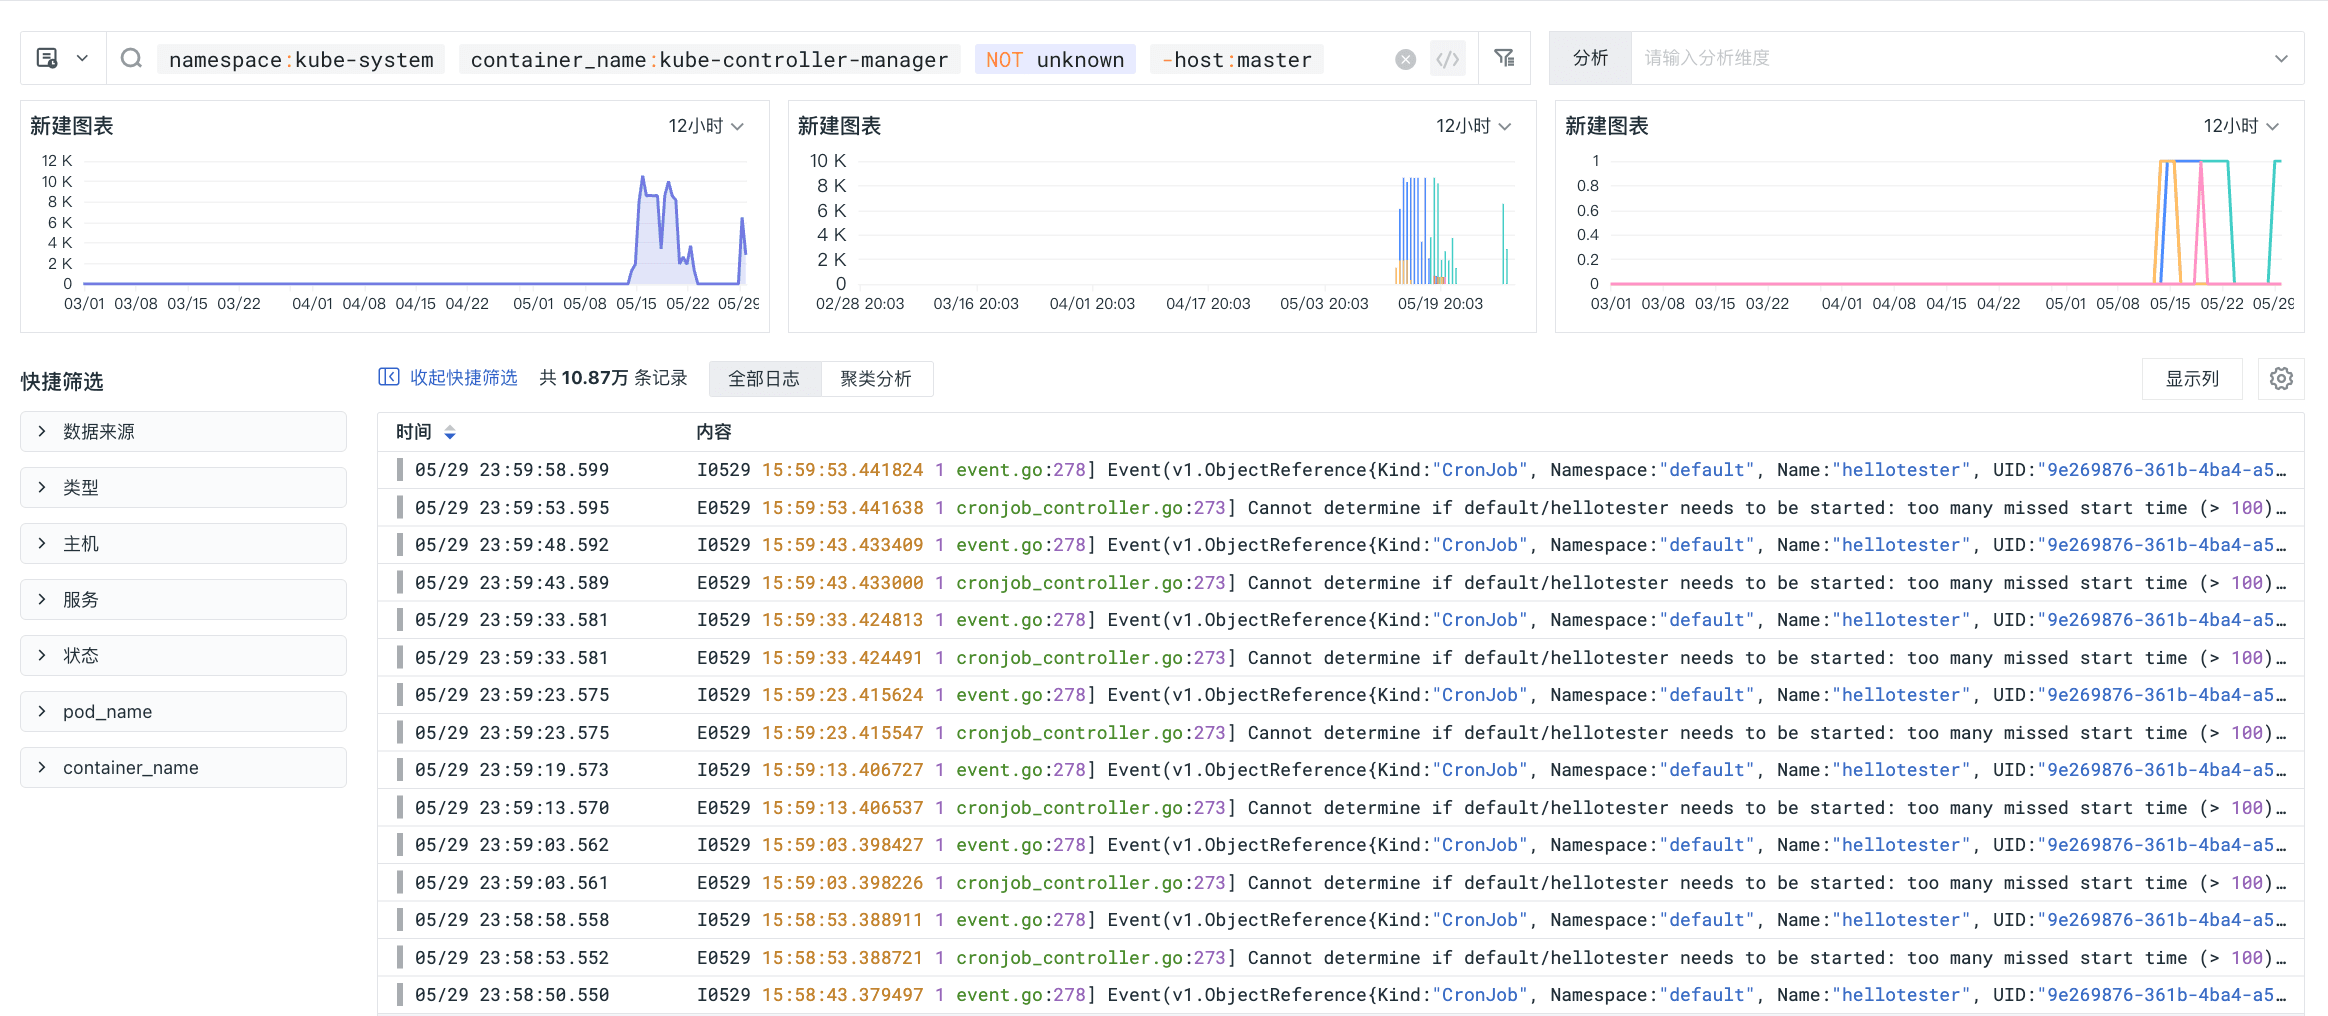The image size is (2328, 1016).
Task: Click the third chart's 新建图表 title
Action: [x=1607, y=126]
